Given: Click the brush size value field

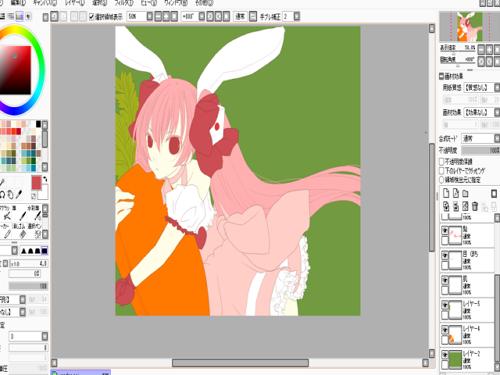Looking at the screenshot, I should 29,264.
